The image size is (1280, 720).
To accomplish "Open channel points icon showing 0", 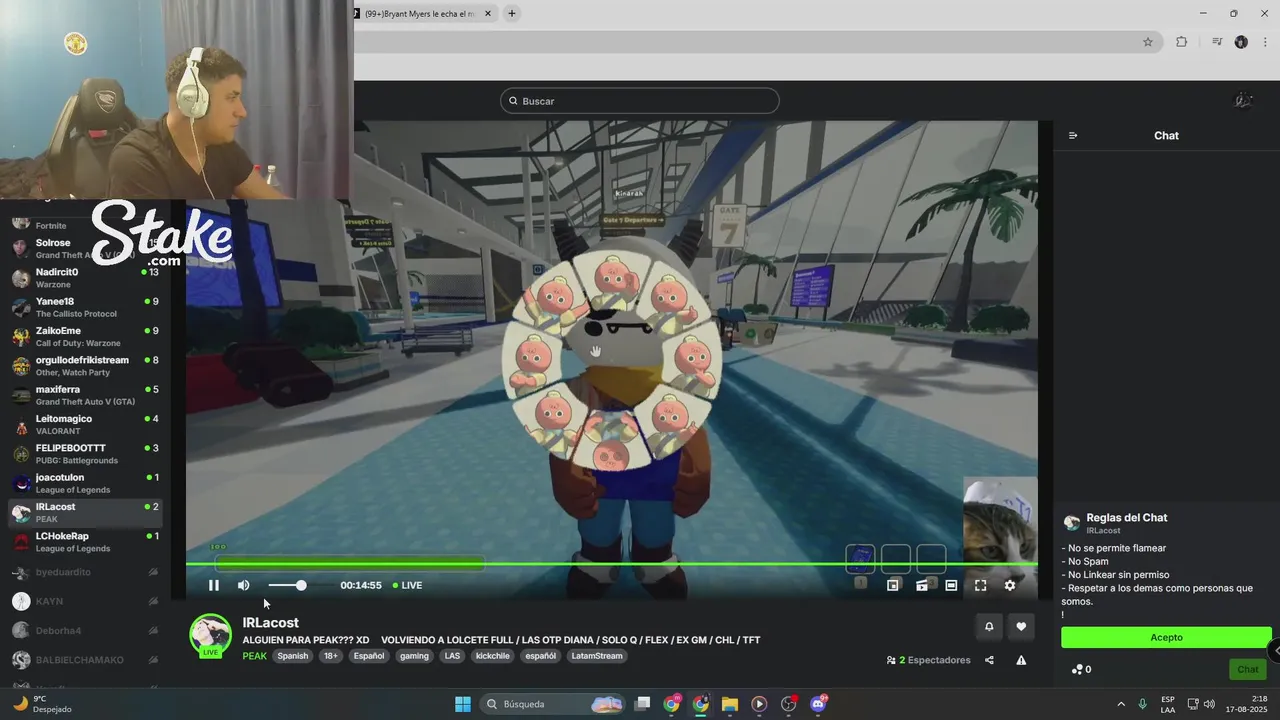I will pyautogui.click(x=1081, y=670).
